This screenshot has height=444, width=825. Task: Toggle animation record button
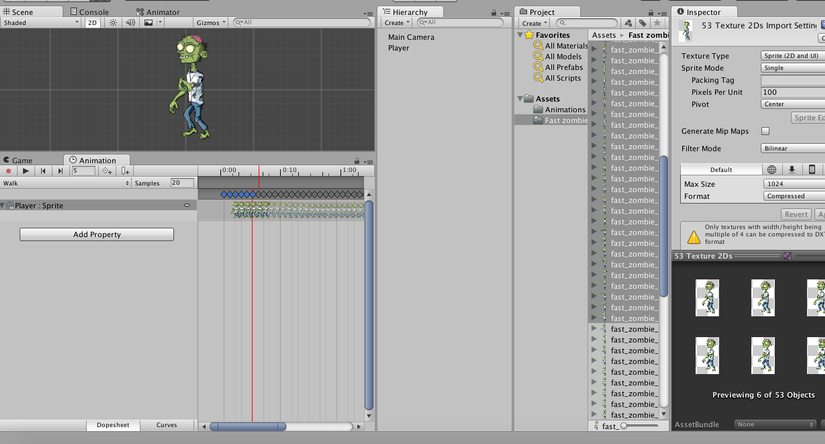pyautogui.click(x=8, y=170)
